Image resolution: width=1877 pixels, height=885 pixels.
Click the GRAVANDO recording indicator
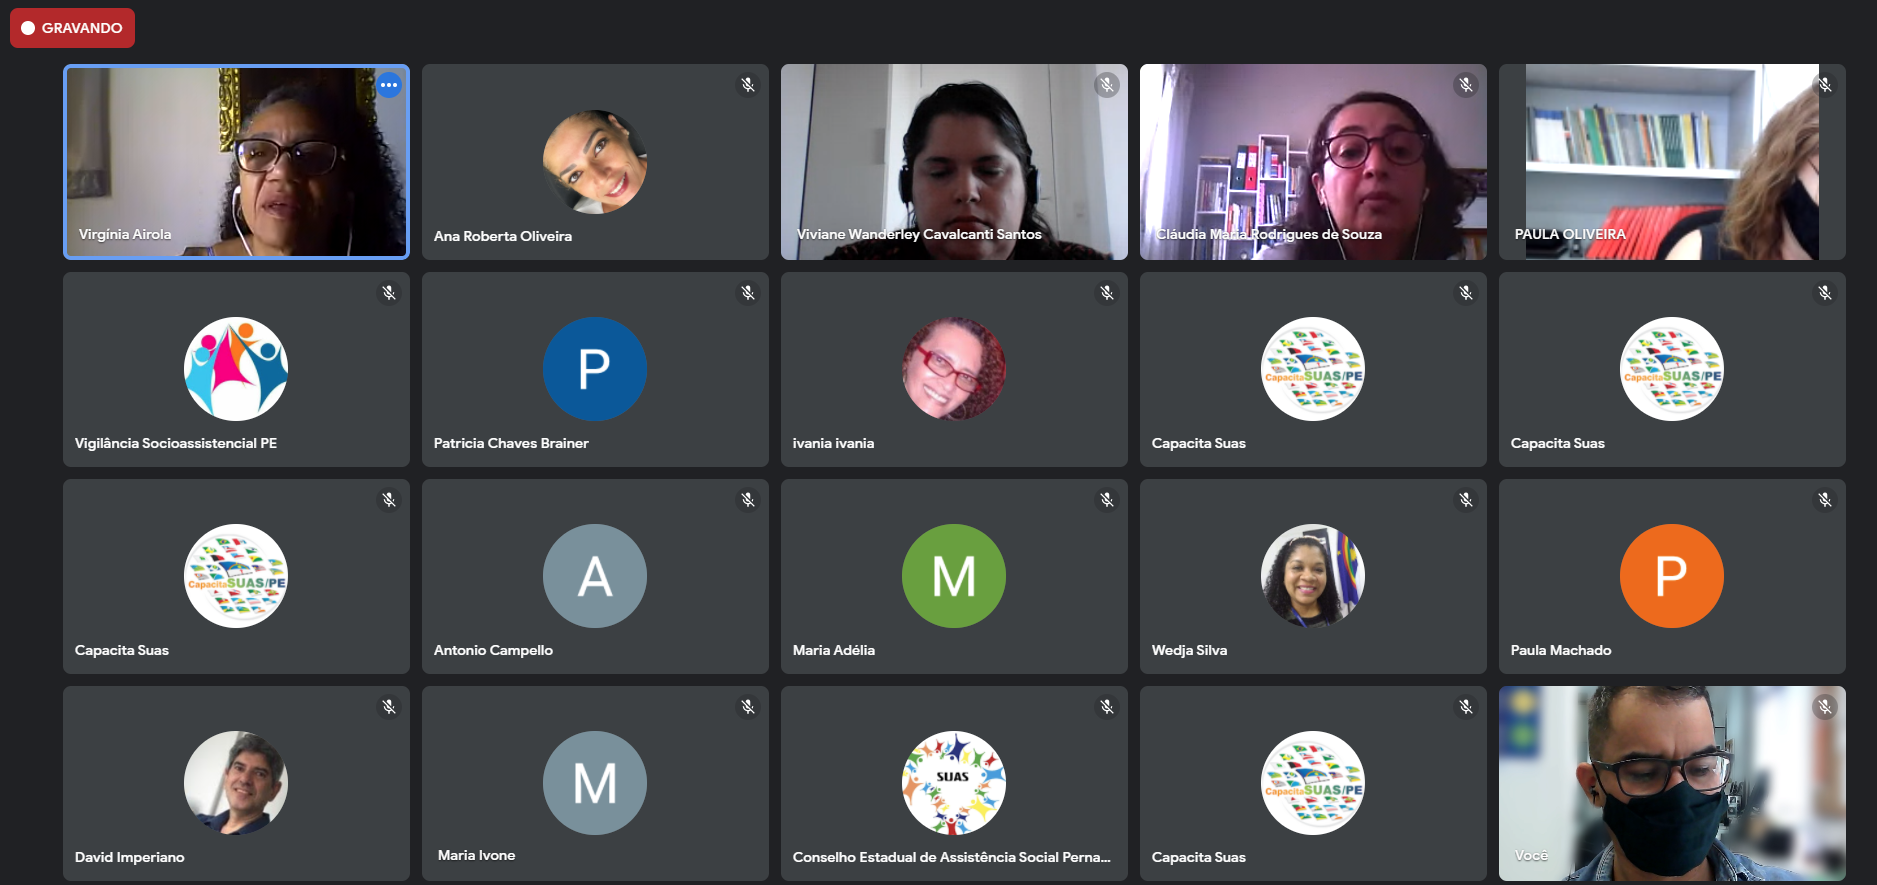72,28
